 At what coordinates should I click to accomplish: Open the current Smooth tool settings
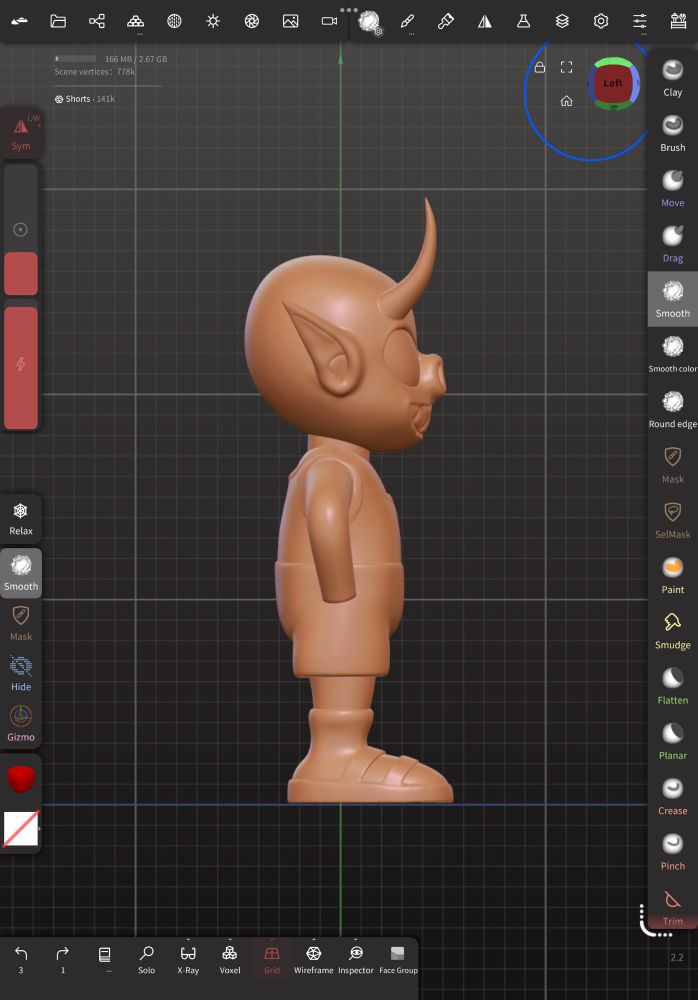point(369,22)
